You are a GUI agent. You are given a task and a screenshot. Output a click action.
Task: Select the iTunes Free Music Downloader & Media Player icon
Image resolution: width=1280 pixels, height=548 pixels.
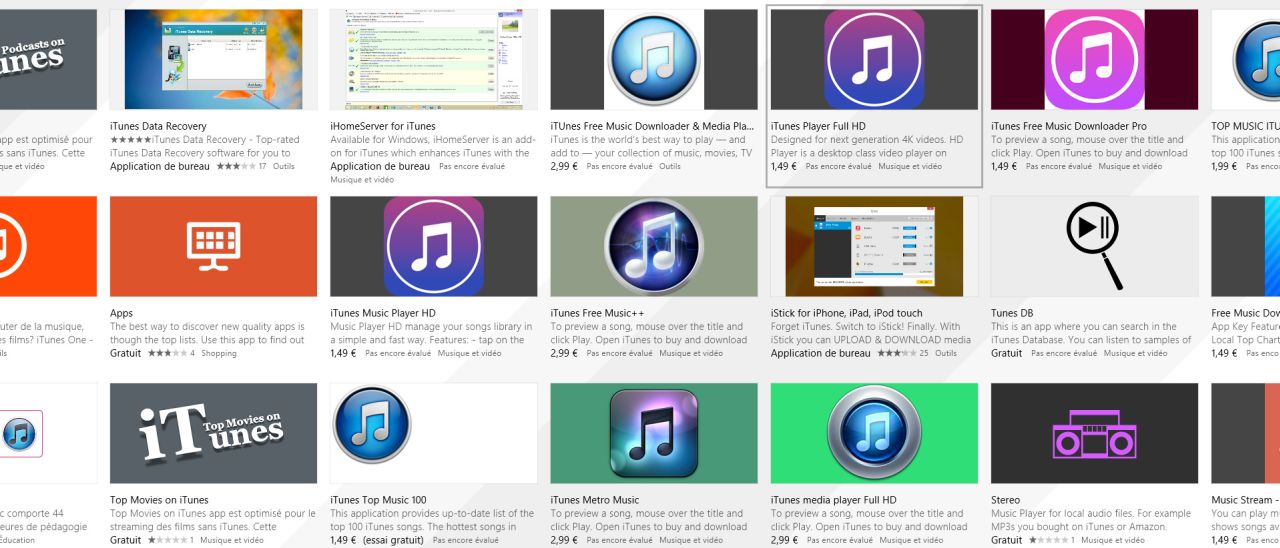[x=653, y=60]
